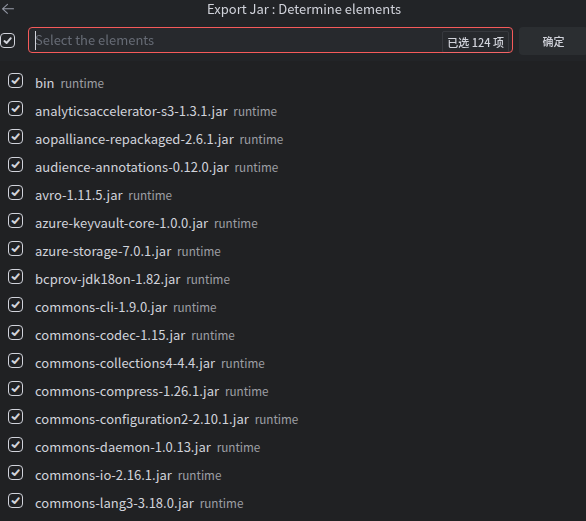Toggle audience-annotations-0.12.0.jar checkbox
The height and width of the screenshot is (521, 586).
click(16, 165)
